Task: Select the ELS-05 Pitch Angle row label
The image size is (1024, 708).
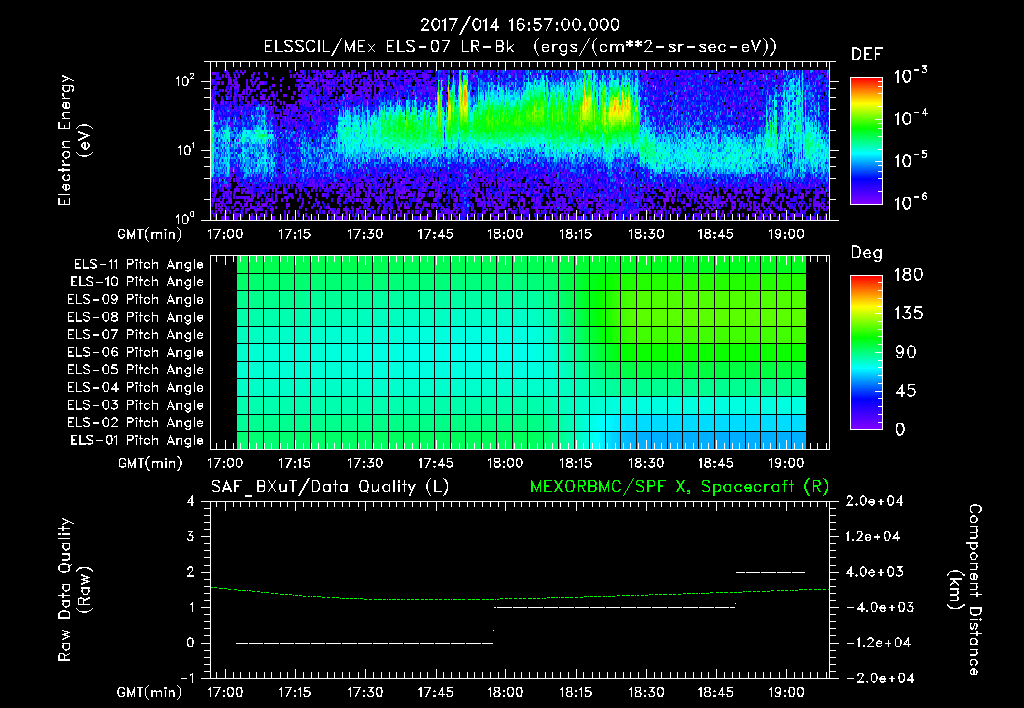Action: tap(135, 370)
